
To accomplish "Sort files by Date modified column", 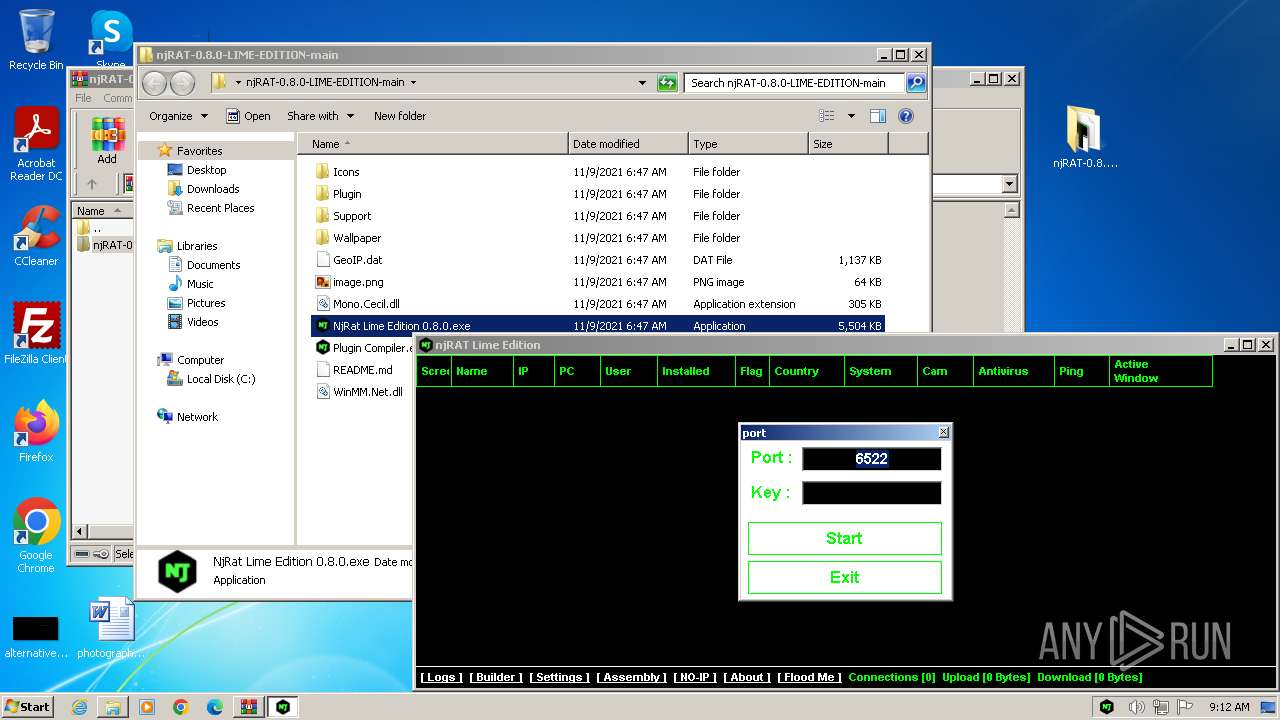I will point(628,144).
